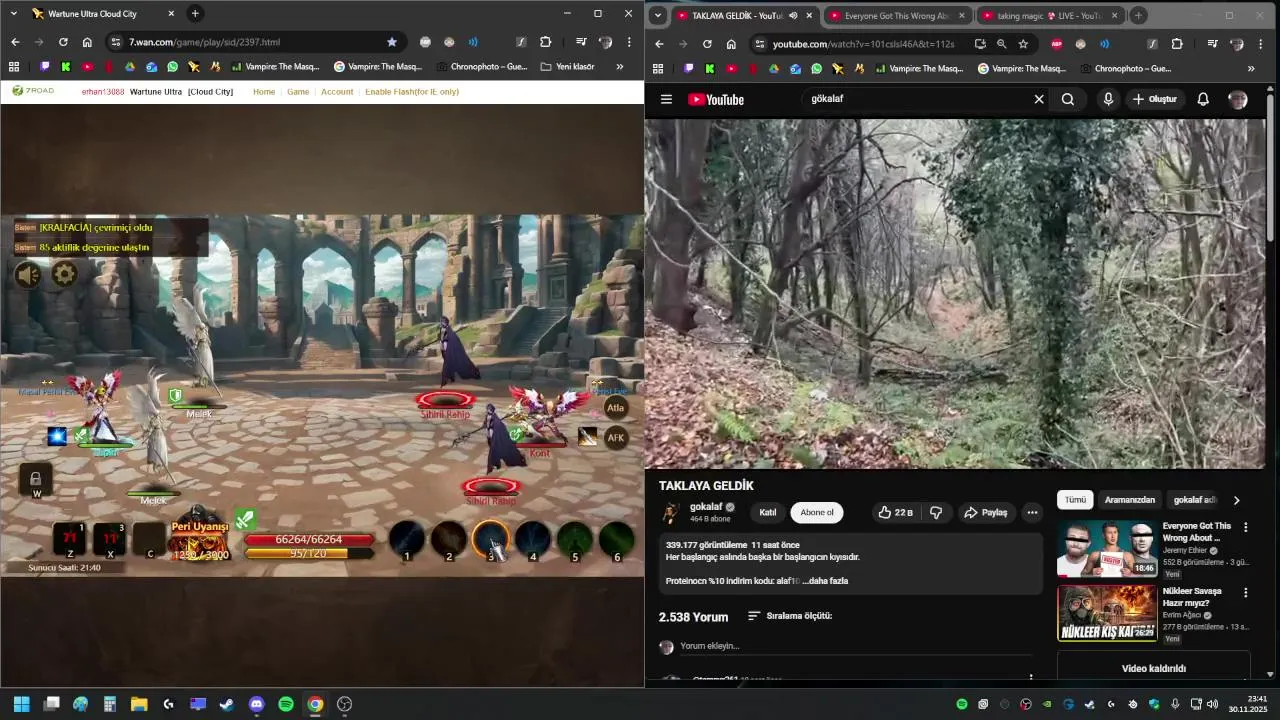Clear the YouTube search text
This screenshot has width=1280, height=720.
coord(1039,99)
